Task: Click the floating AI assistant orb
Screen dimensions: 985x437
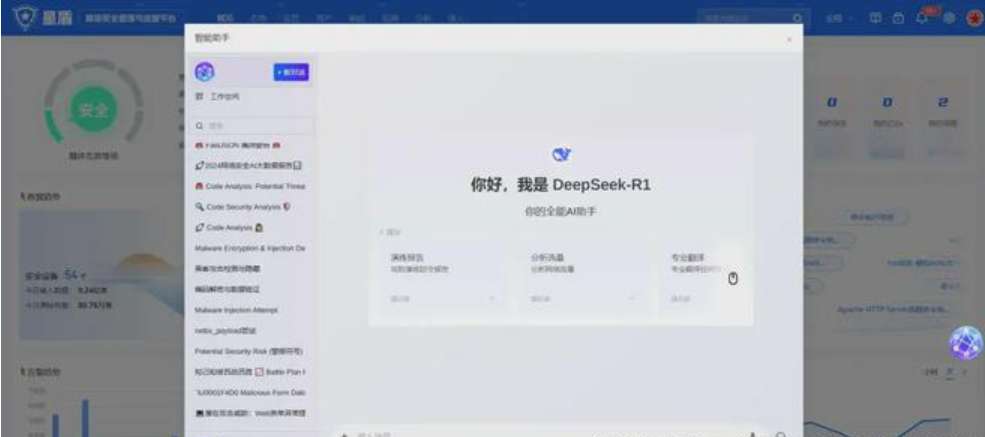Action: [x=966, y=343]
